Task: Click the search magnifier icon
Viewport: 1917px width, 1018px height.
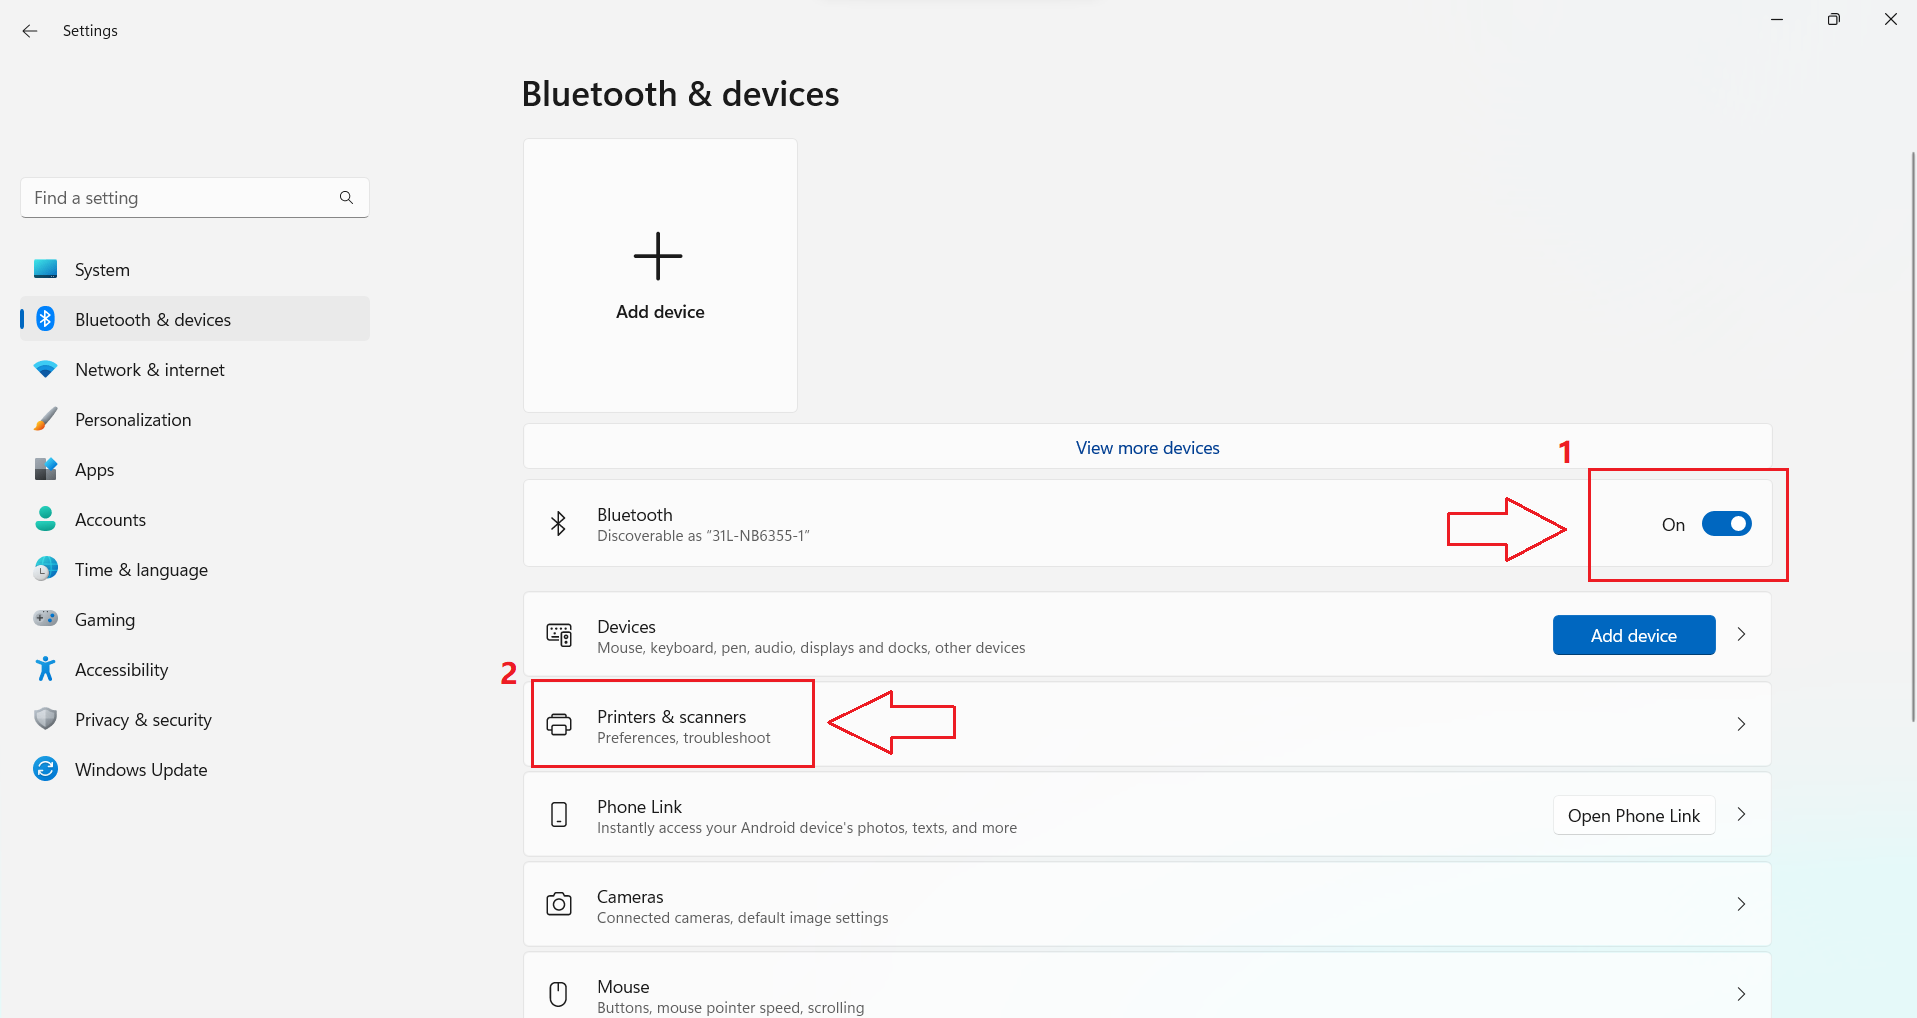Action: coord(346,198)
